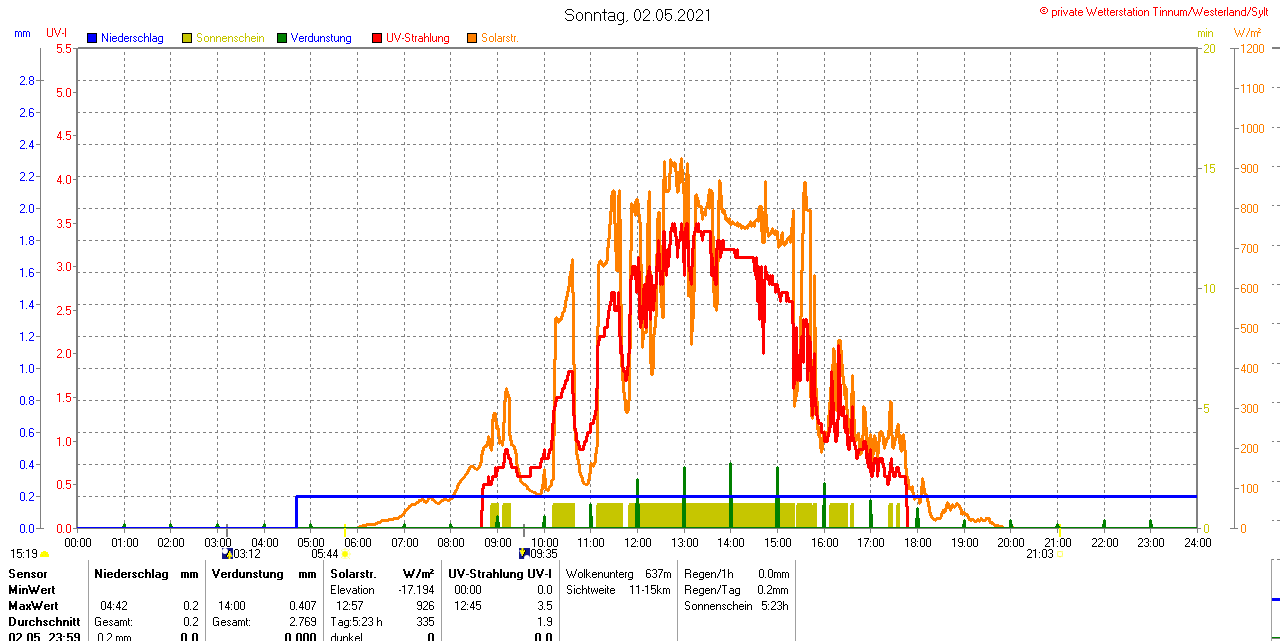Click the blue Niederschlag legend swatch

[92, 38]
